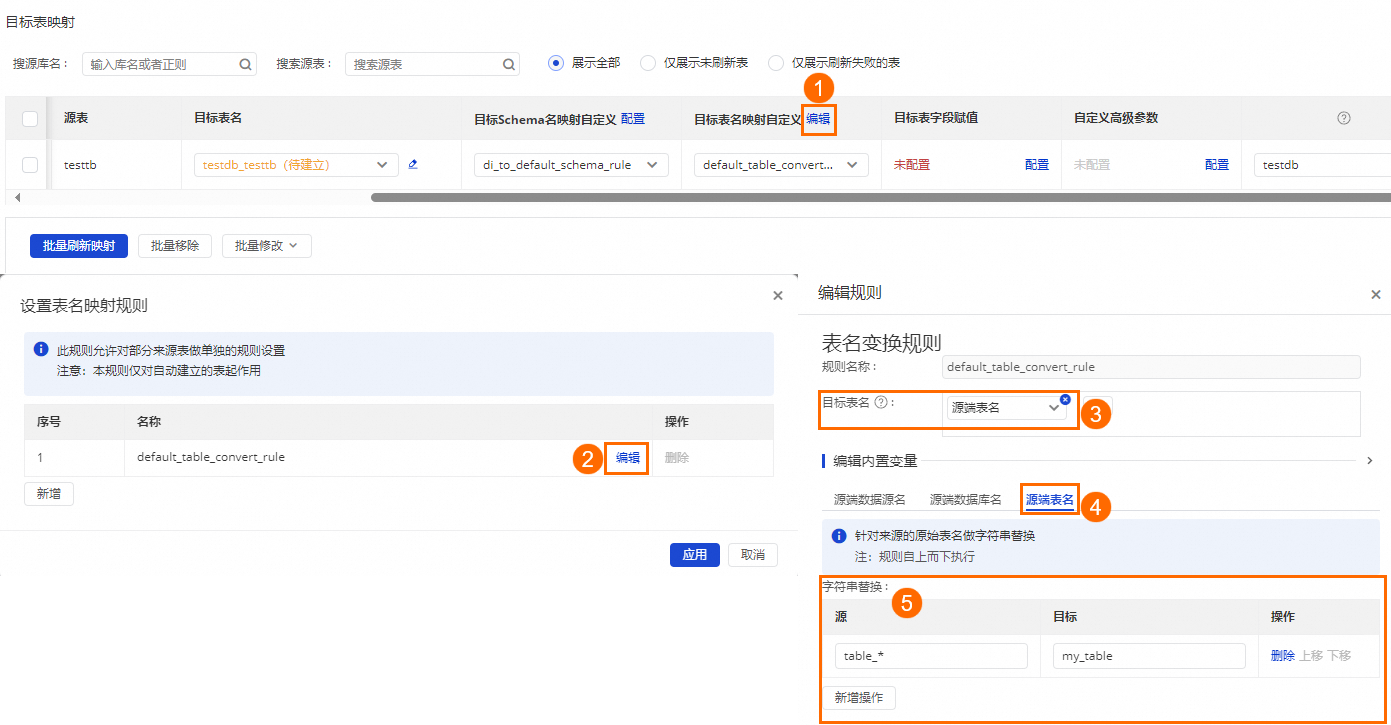Click the testdb input in the testtb row
This screenshot has height=725, width=1391.
(x=1322, y=165)
